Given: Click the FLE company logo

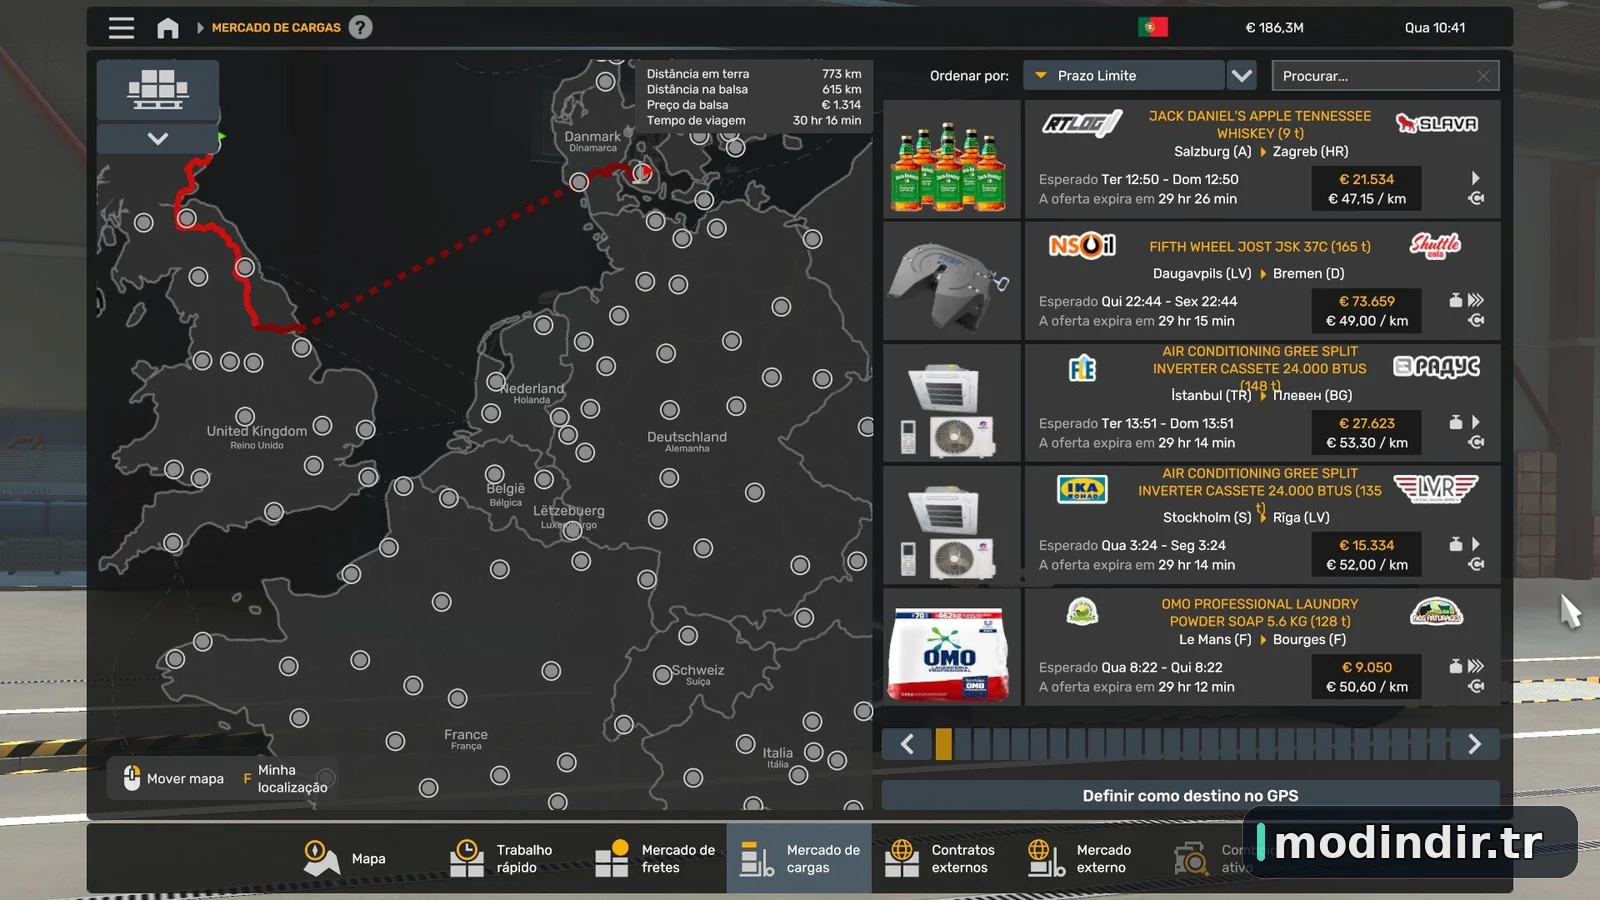Looking at the screenshot, I should tap(1082, 368).
